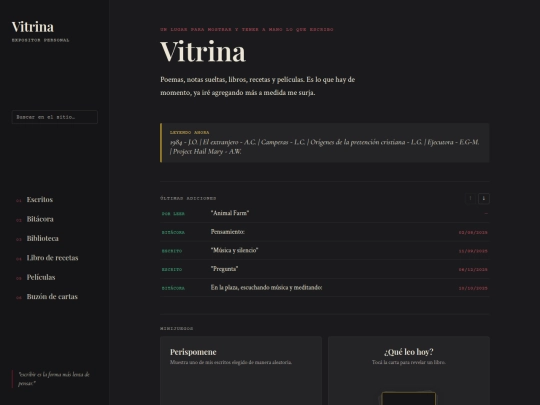Image resolution: width=540 pixels, height=405 pixels.
Task: Click the 'ESCRITO' tag beside Pregunta
Action: point(172,270)
